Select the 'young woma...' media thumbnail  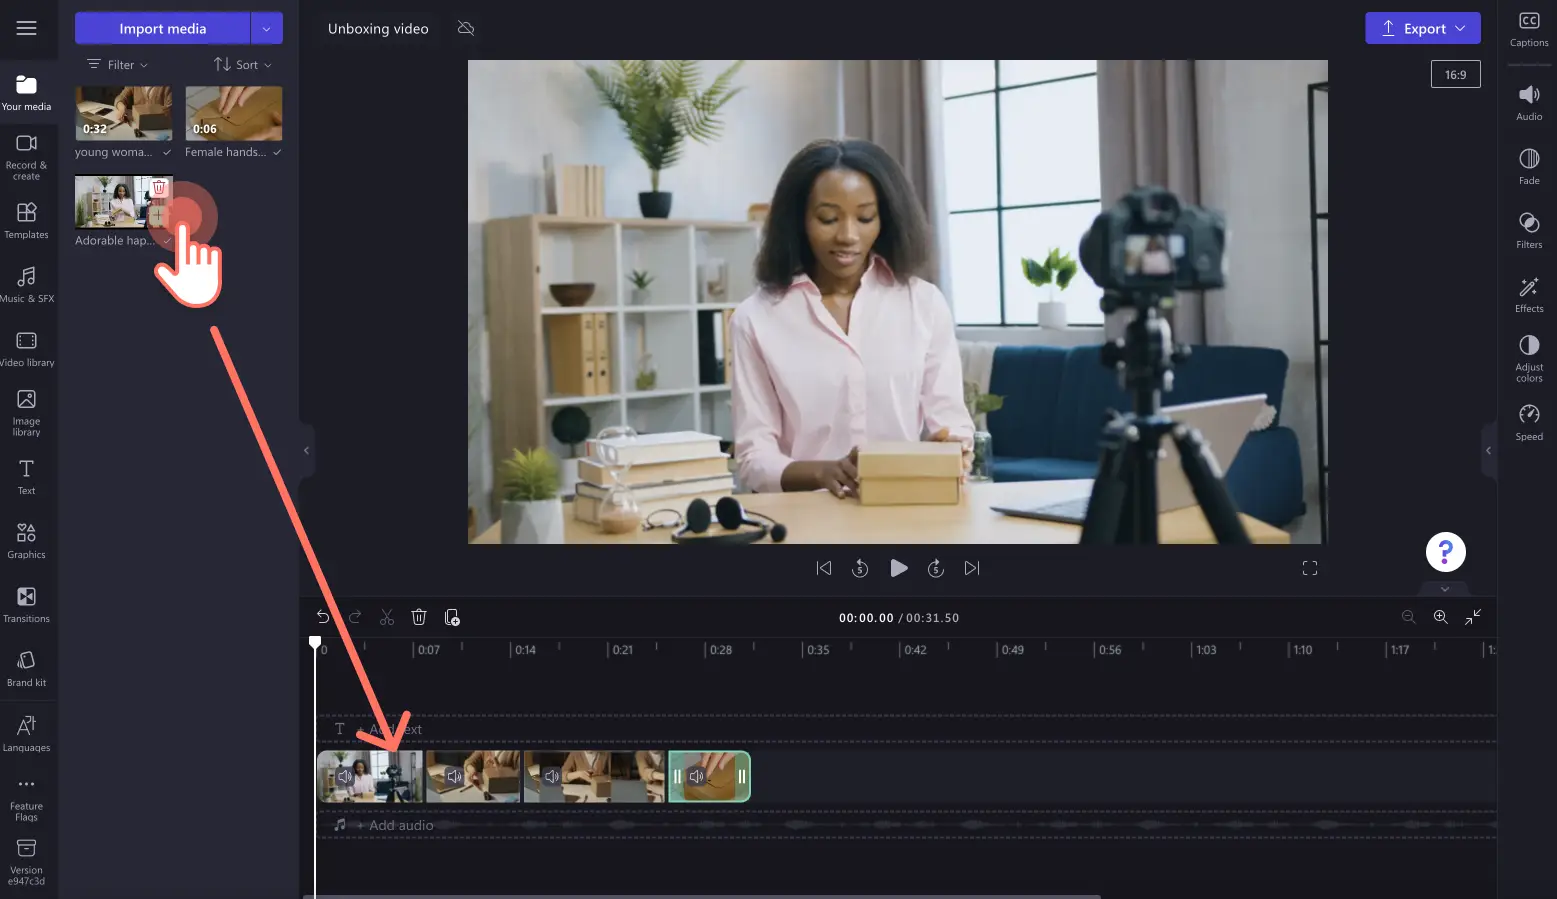(123, 113)
